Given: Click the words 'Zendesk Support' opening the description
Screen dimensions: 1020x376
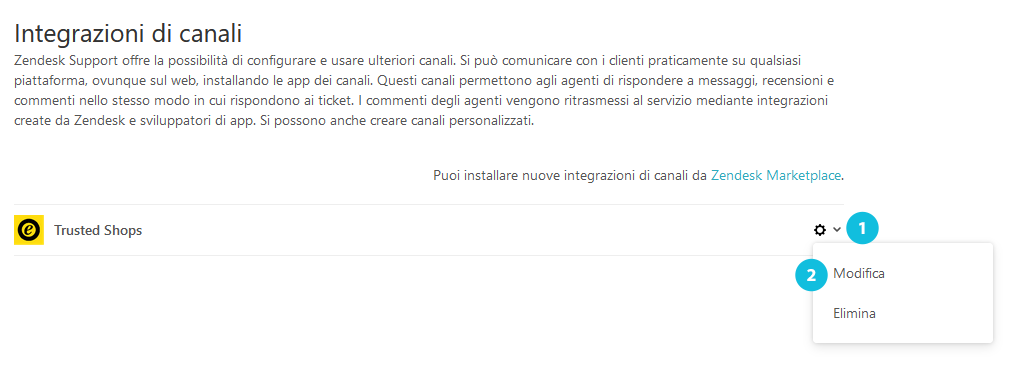Looking at the screenshot, I should [x=57, y=60].
